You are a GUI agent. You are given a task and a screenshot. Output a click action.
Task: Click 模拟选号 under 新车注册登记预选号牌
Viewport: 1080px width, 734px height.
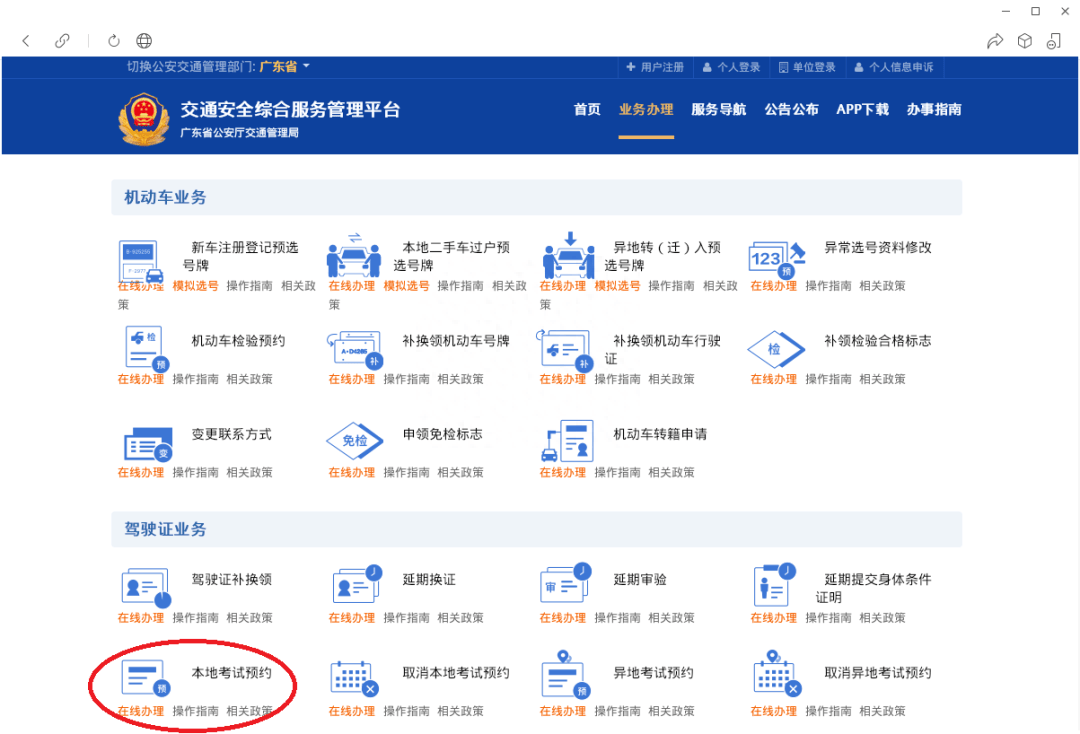click(x=195, y=286)
